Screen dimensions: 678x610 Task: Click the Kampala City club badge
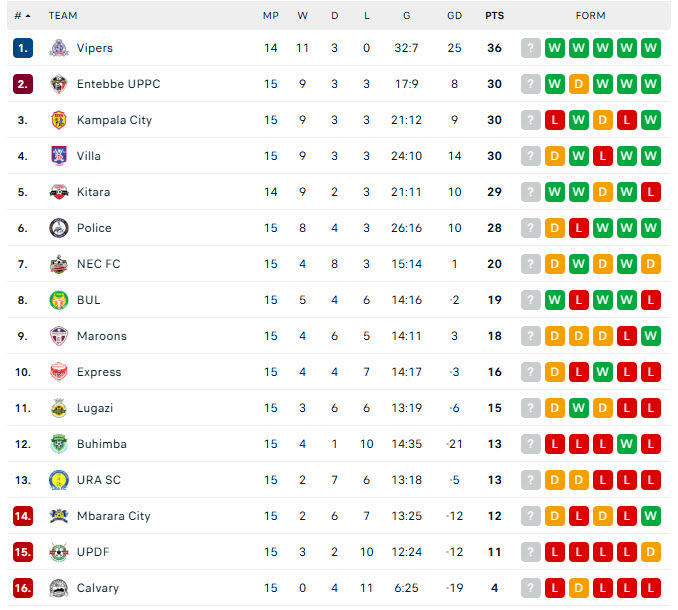(58, 120)
